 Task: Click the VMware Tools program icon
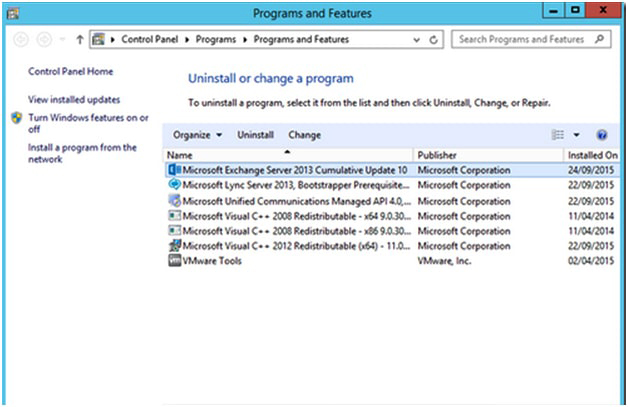click(x=174, y=260)
